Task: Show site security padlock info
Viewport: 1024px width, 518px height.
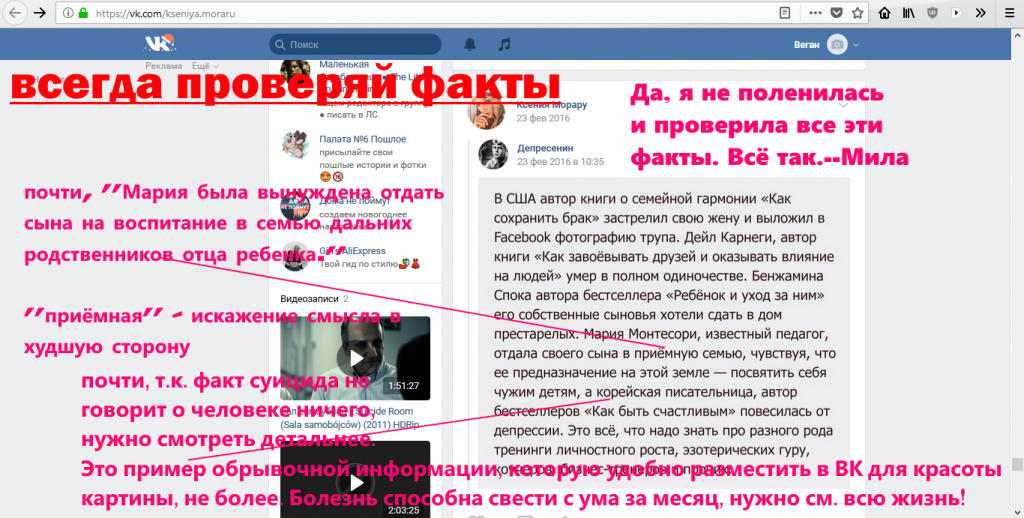Action: (x=83, y=14)
